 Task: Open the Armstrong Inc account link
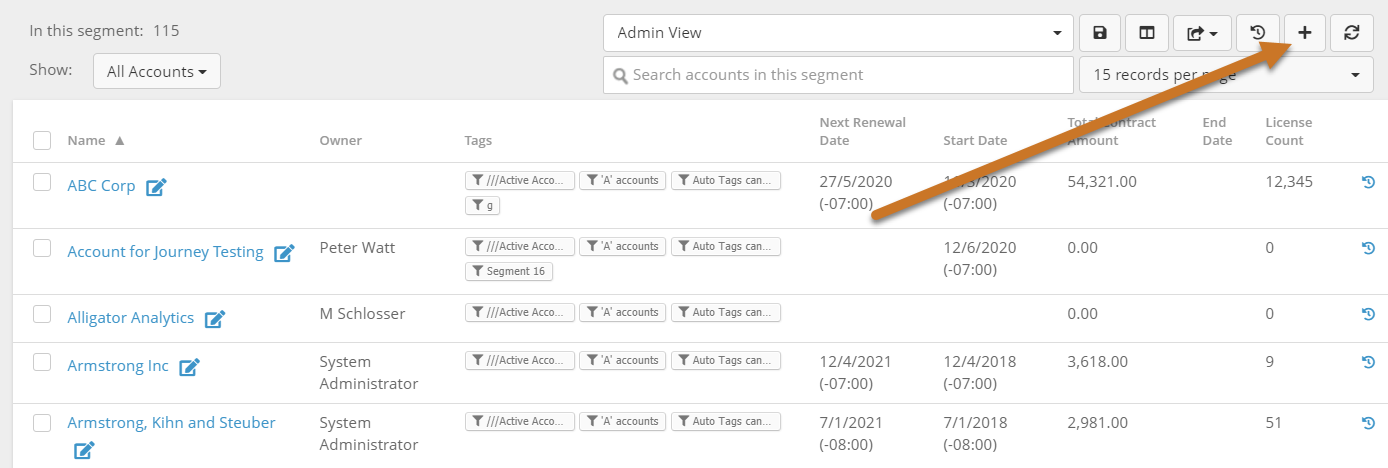click(118, 366)
